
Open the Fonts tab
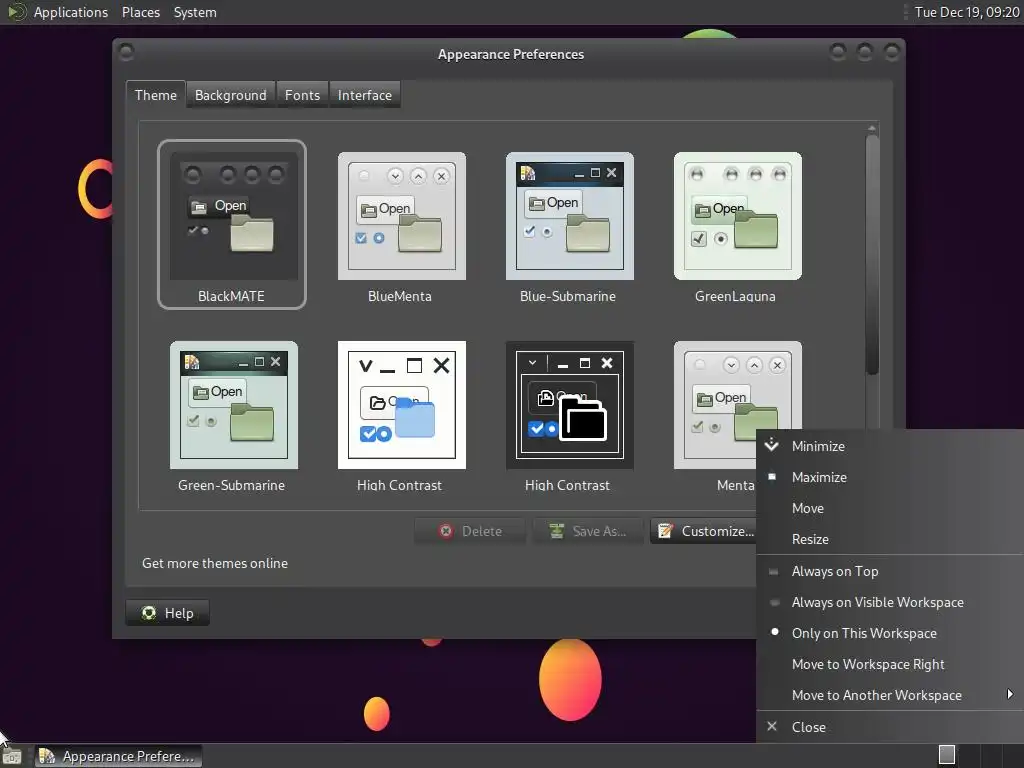coord(302,95)
